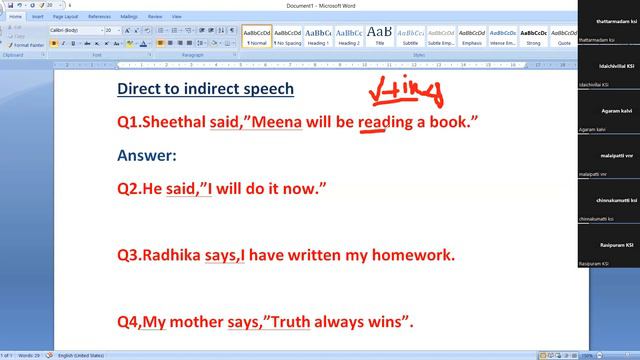Apply the Subtitle style

(x=411, y=37)
